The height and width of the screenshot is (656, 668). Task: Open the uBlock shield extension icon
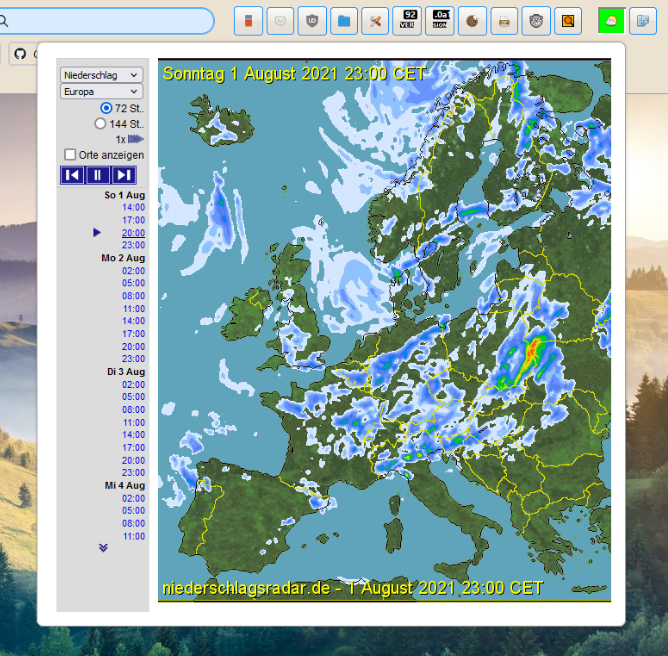tap(313, 21)
